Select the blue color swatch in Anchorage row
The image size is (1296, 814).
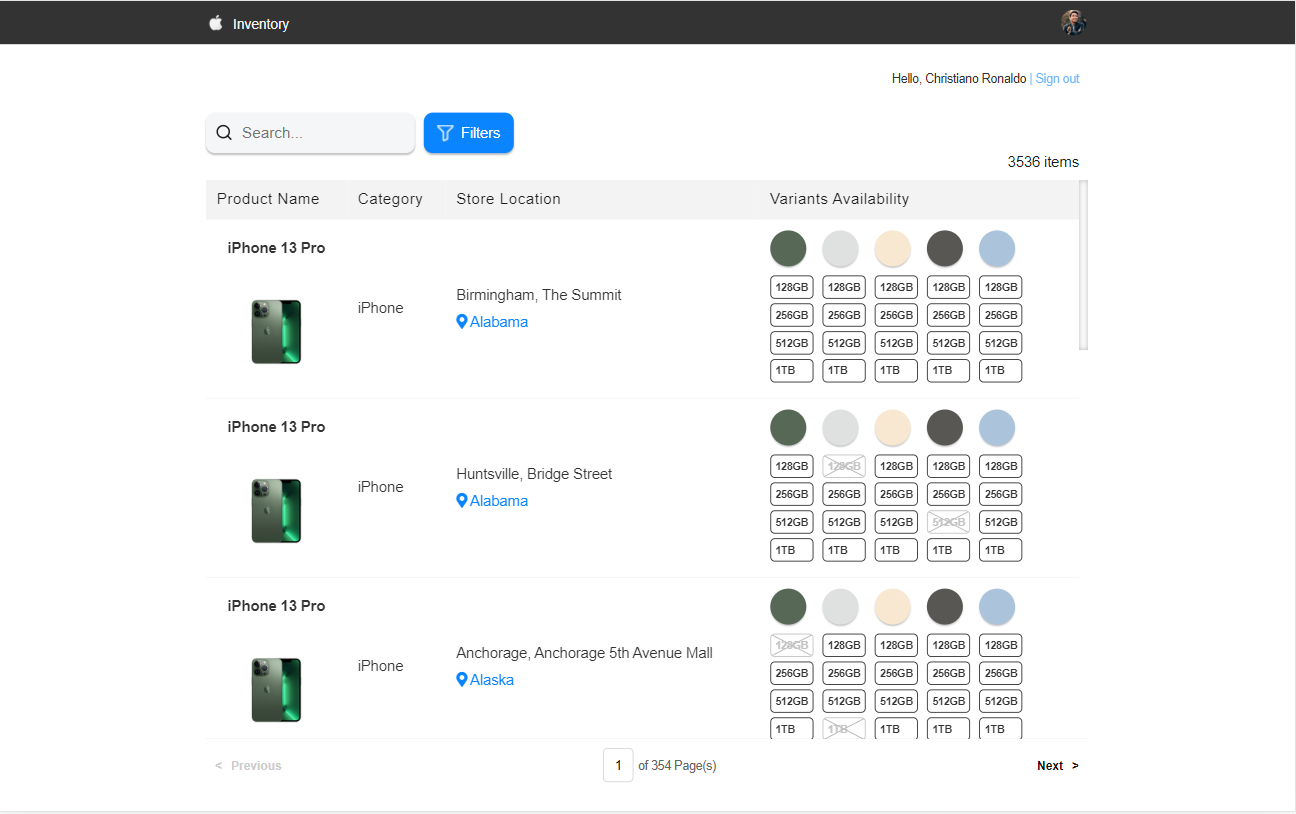tap(996, 607)
